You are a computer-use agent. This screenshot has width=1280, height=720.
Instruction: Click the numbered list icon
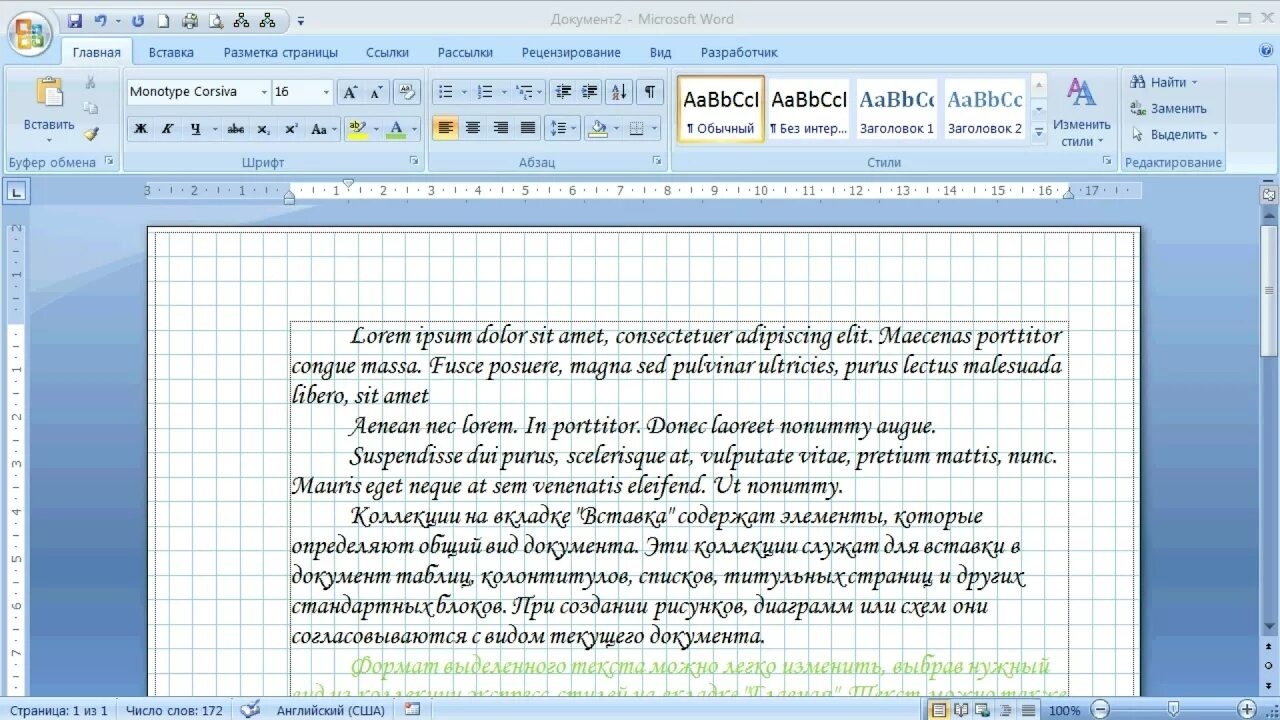[485, 92]
